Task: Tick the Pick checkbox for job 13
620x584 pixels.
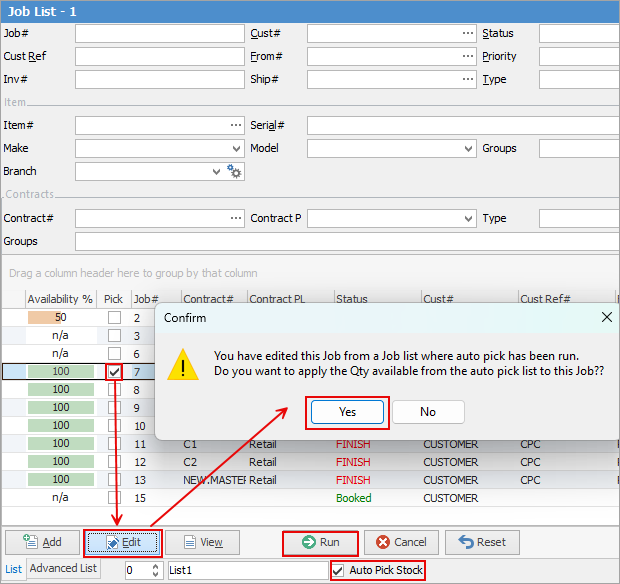Action: coord(114,480)
